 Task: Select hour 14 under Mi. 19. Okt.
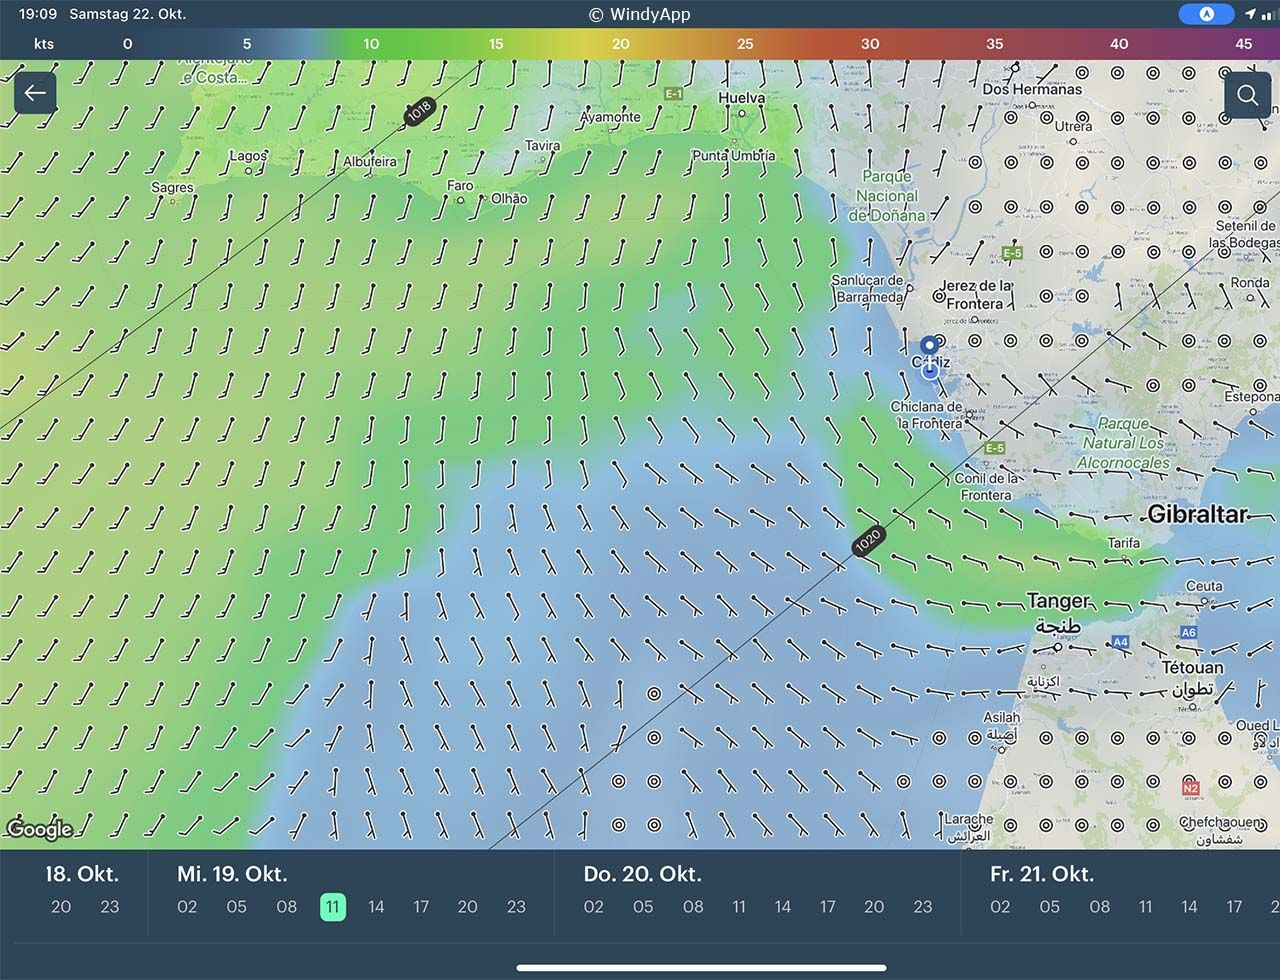[x=376, y=907]
